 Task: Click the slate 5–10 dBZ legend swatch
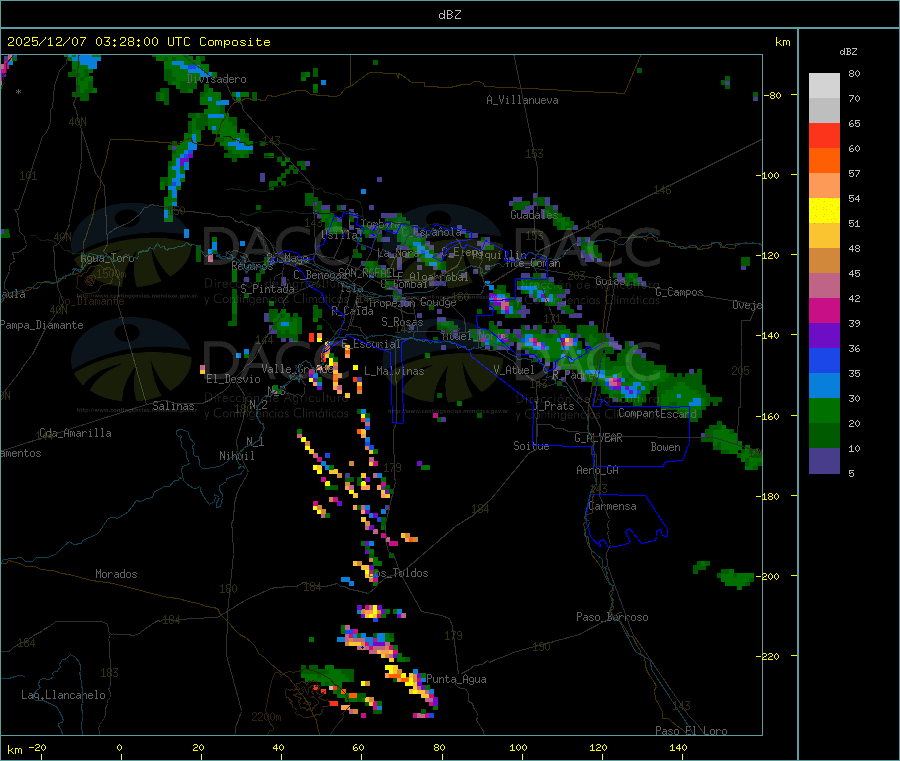[x=824, y=461]
